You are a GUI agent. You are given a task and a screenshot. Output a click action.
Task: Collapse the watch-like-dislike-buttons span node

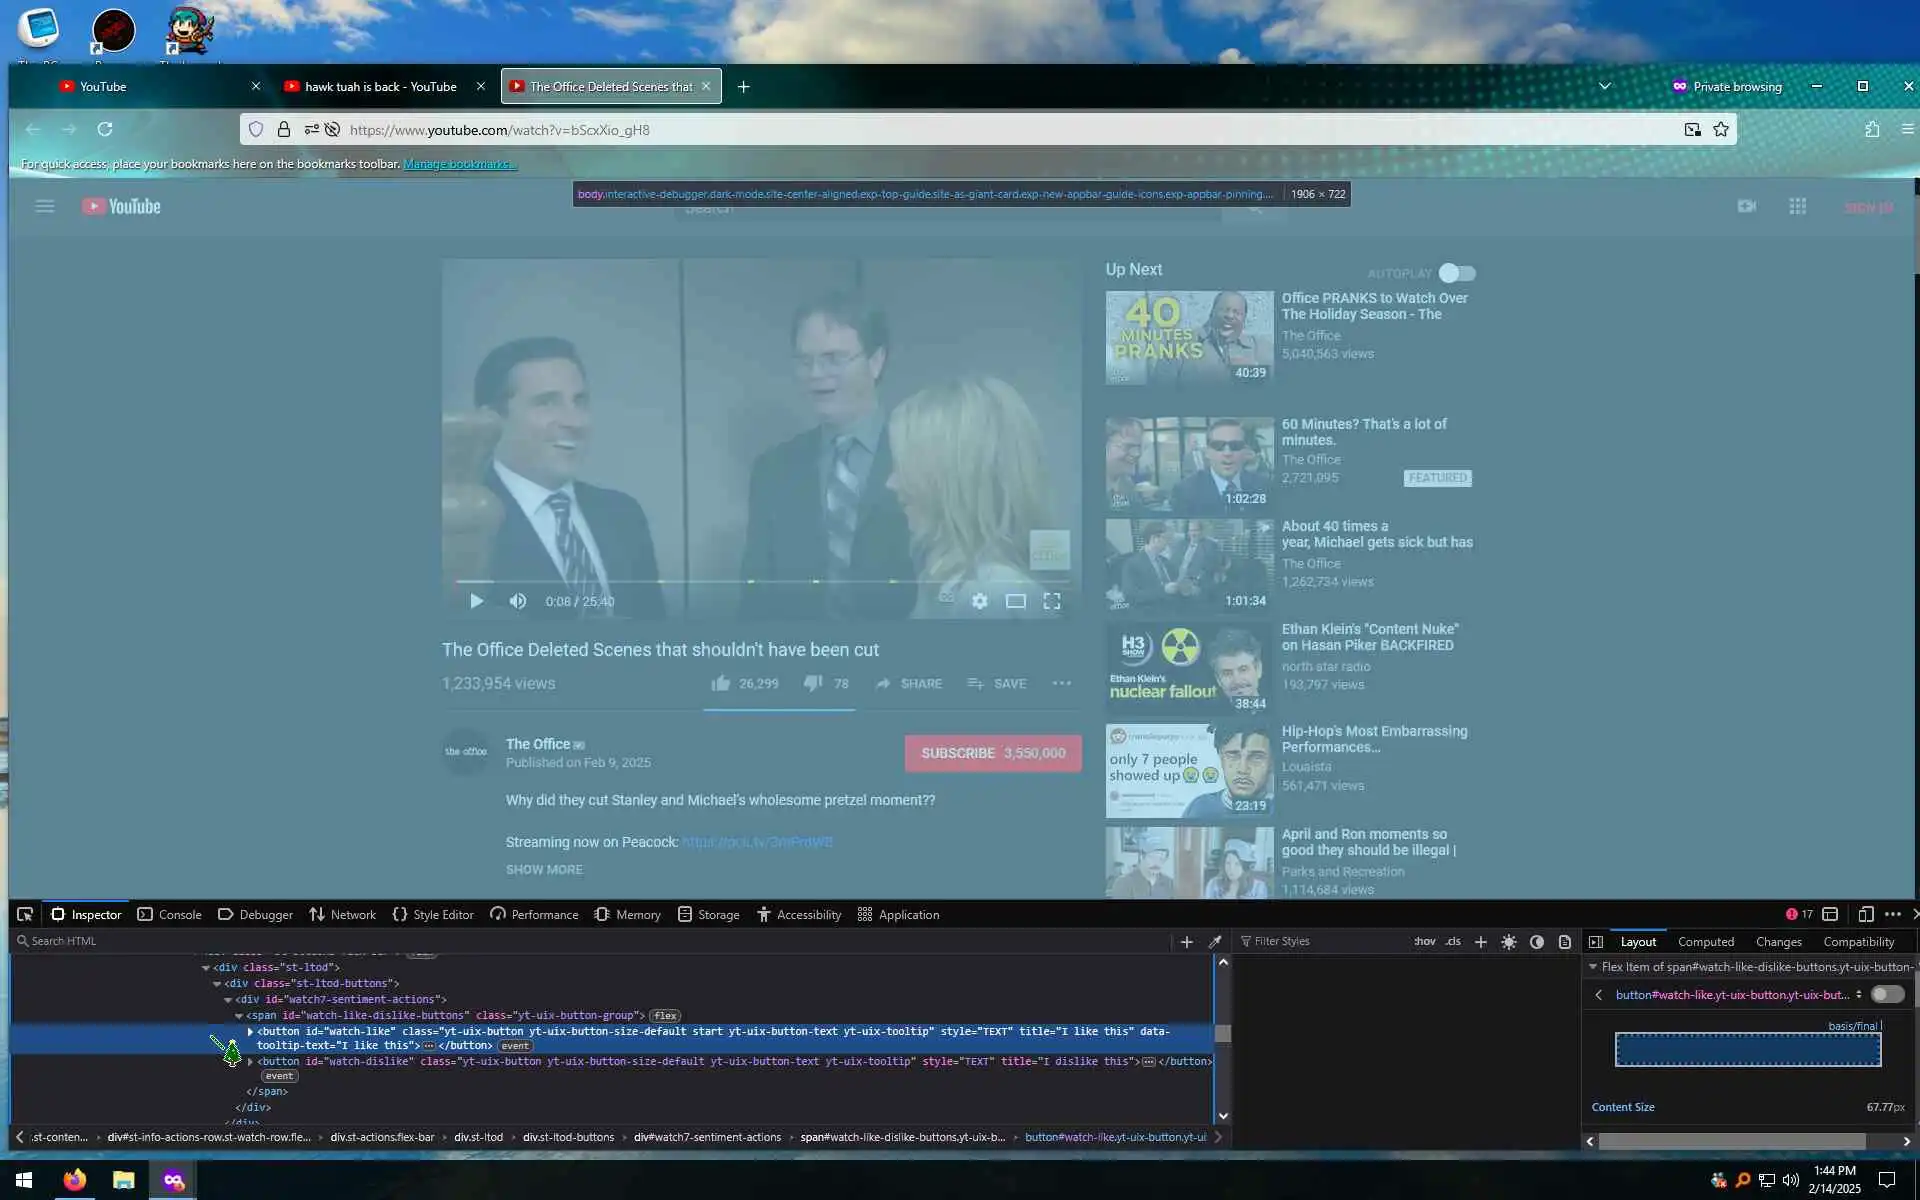point(239,1015)
